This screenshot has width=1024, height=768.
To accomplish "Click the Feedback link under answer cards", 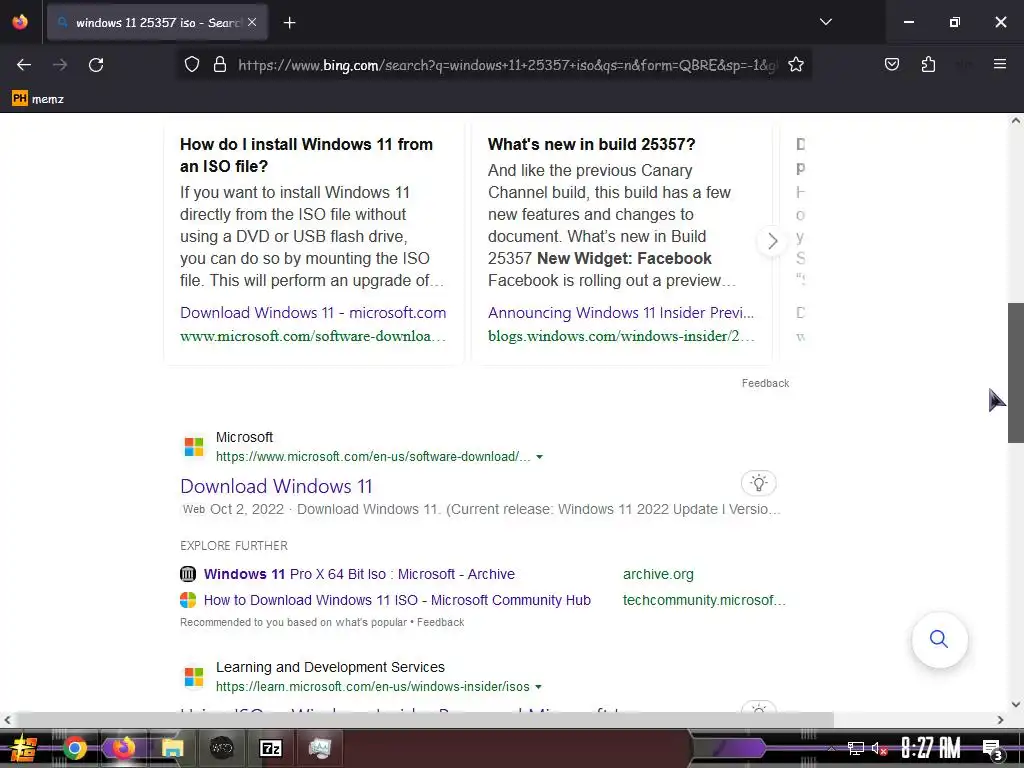I will (765, 383).
